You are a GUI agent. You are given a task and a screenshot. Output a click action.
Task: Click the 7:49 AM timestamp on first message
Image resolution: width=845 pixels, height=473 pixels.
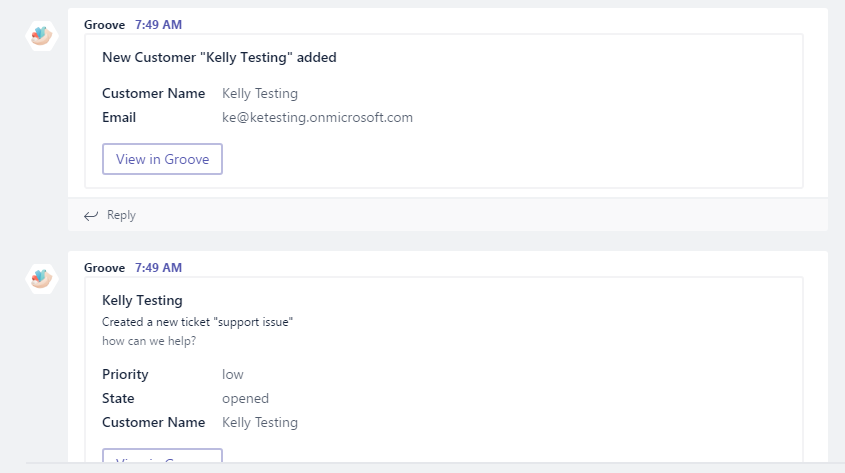coord(158,25)
